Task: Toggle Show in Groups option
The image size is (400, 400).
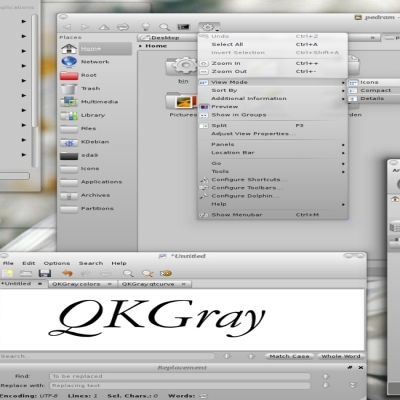Action: tap(273, 115)
